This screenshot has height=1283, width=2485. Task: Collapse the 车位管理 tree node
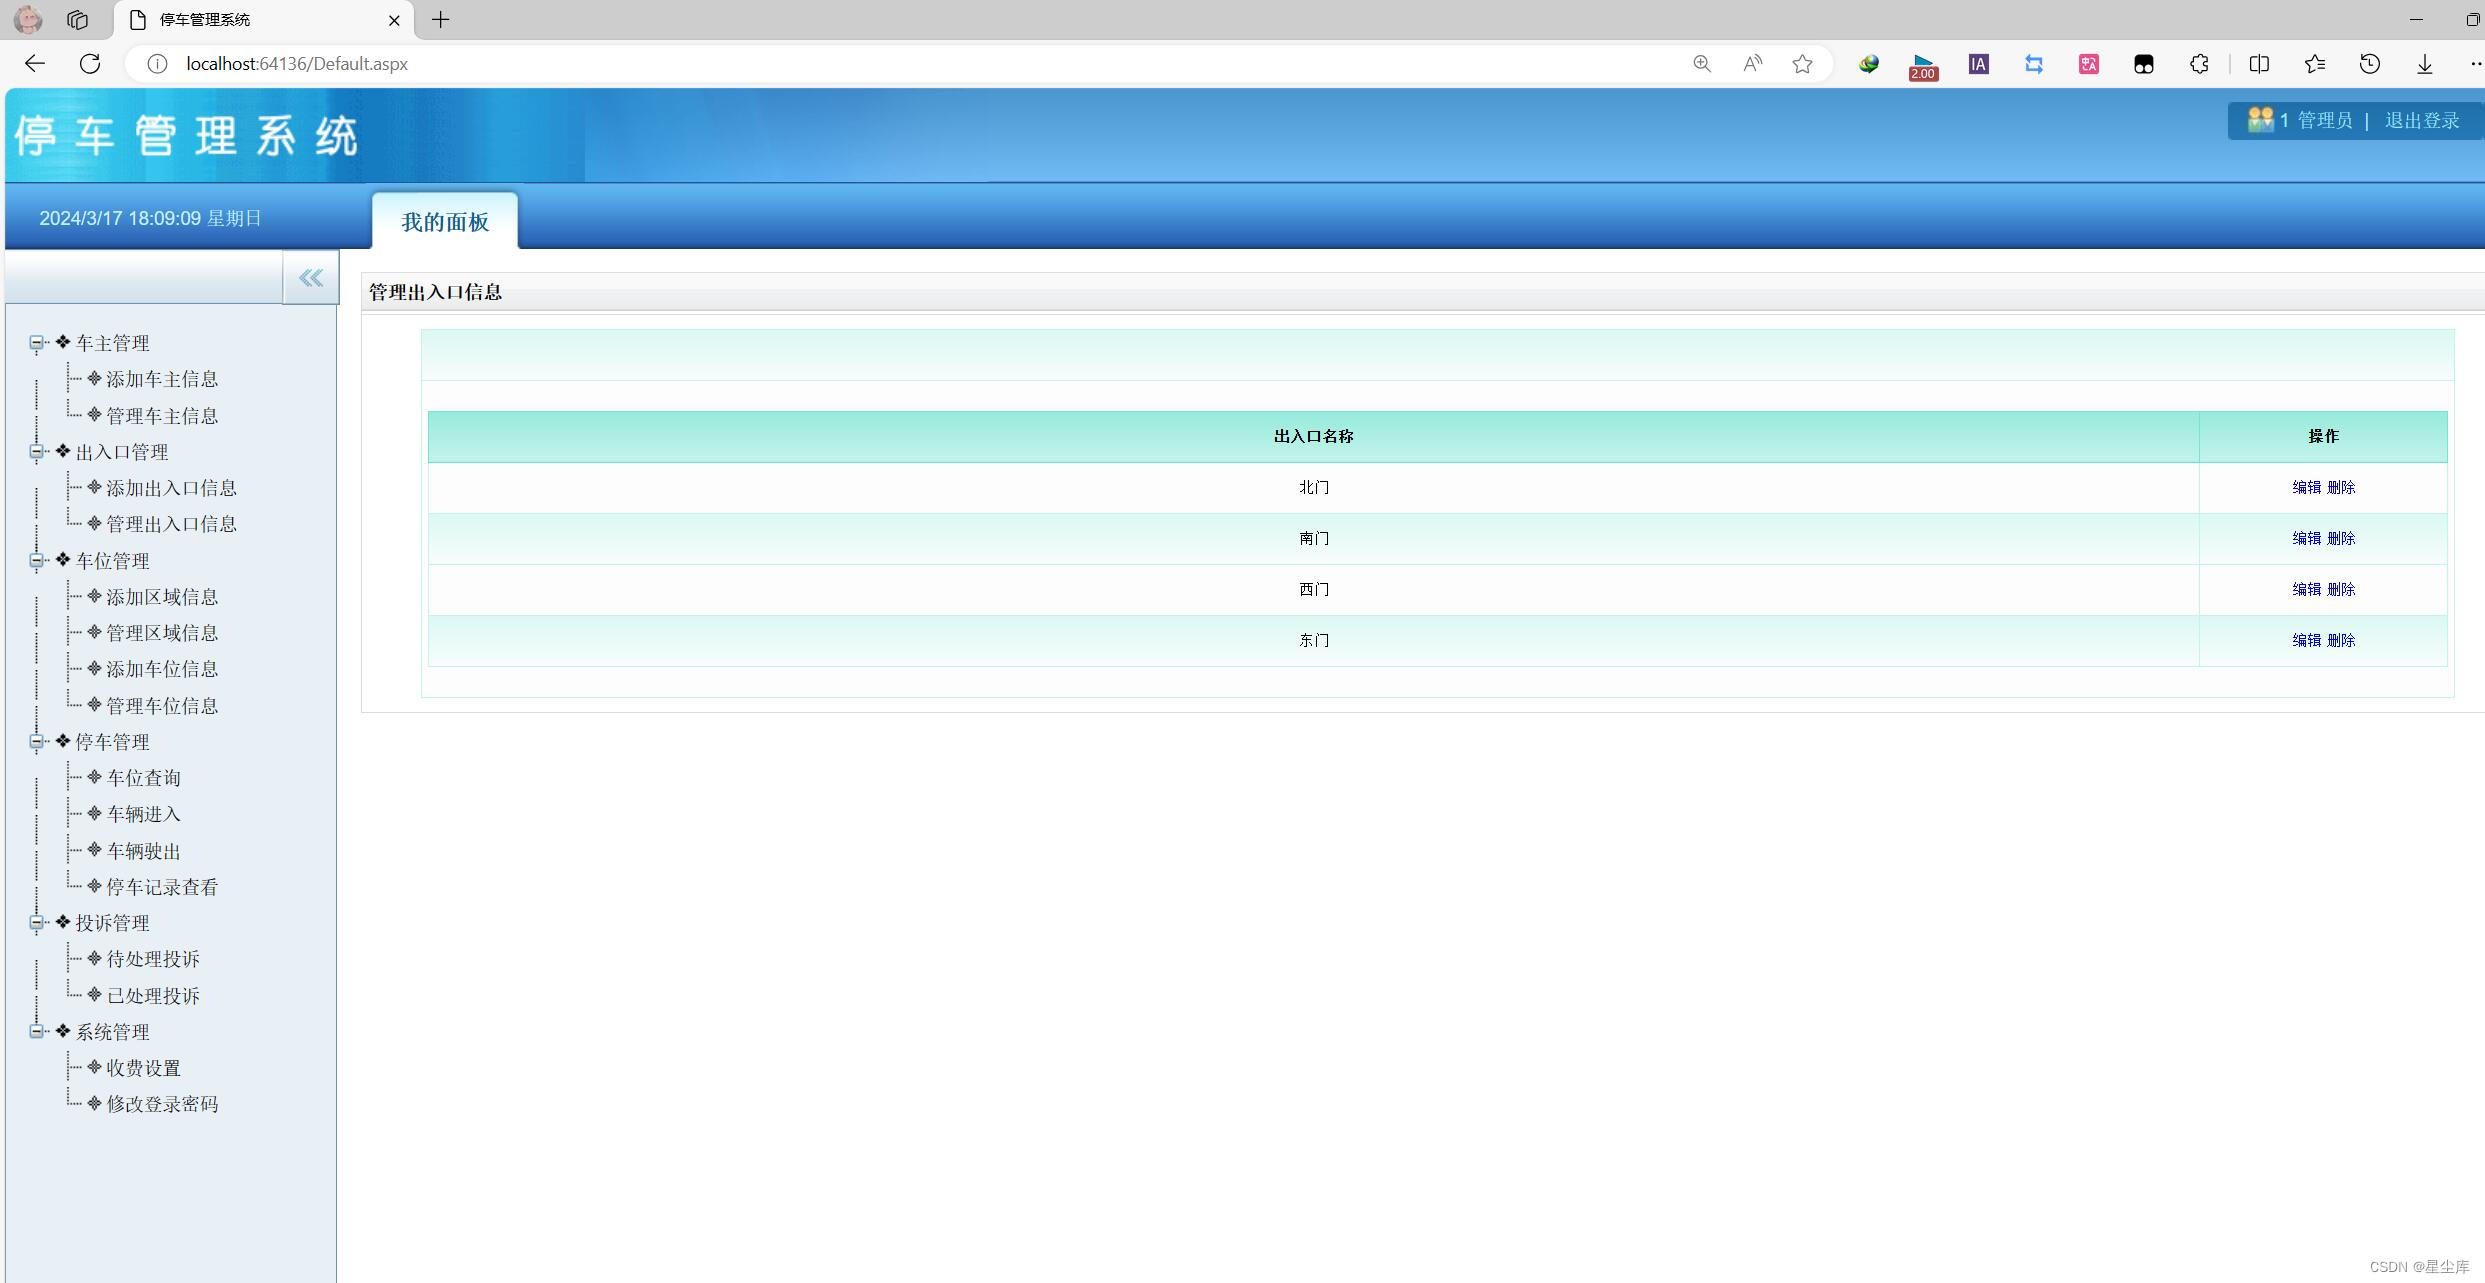click(x=36, y=561)
